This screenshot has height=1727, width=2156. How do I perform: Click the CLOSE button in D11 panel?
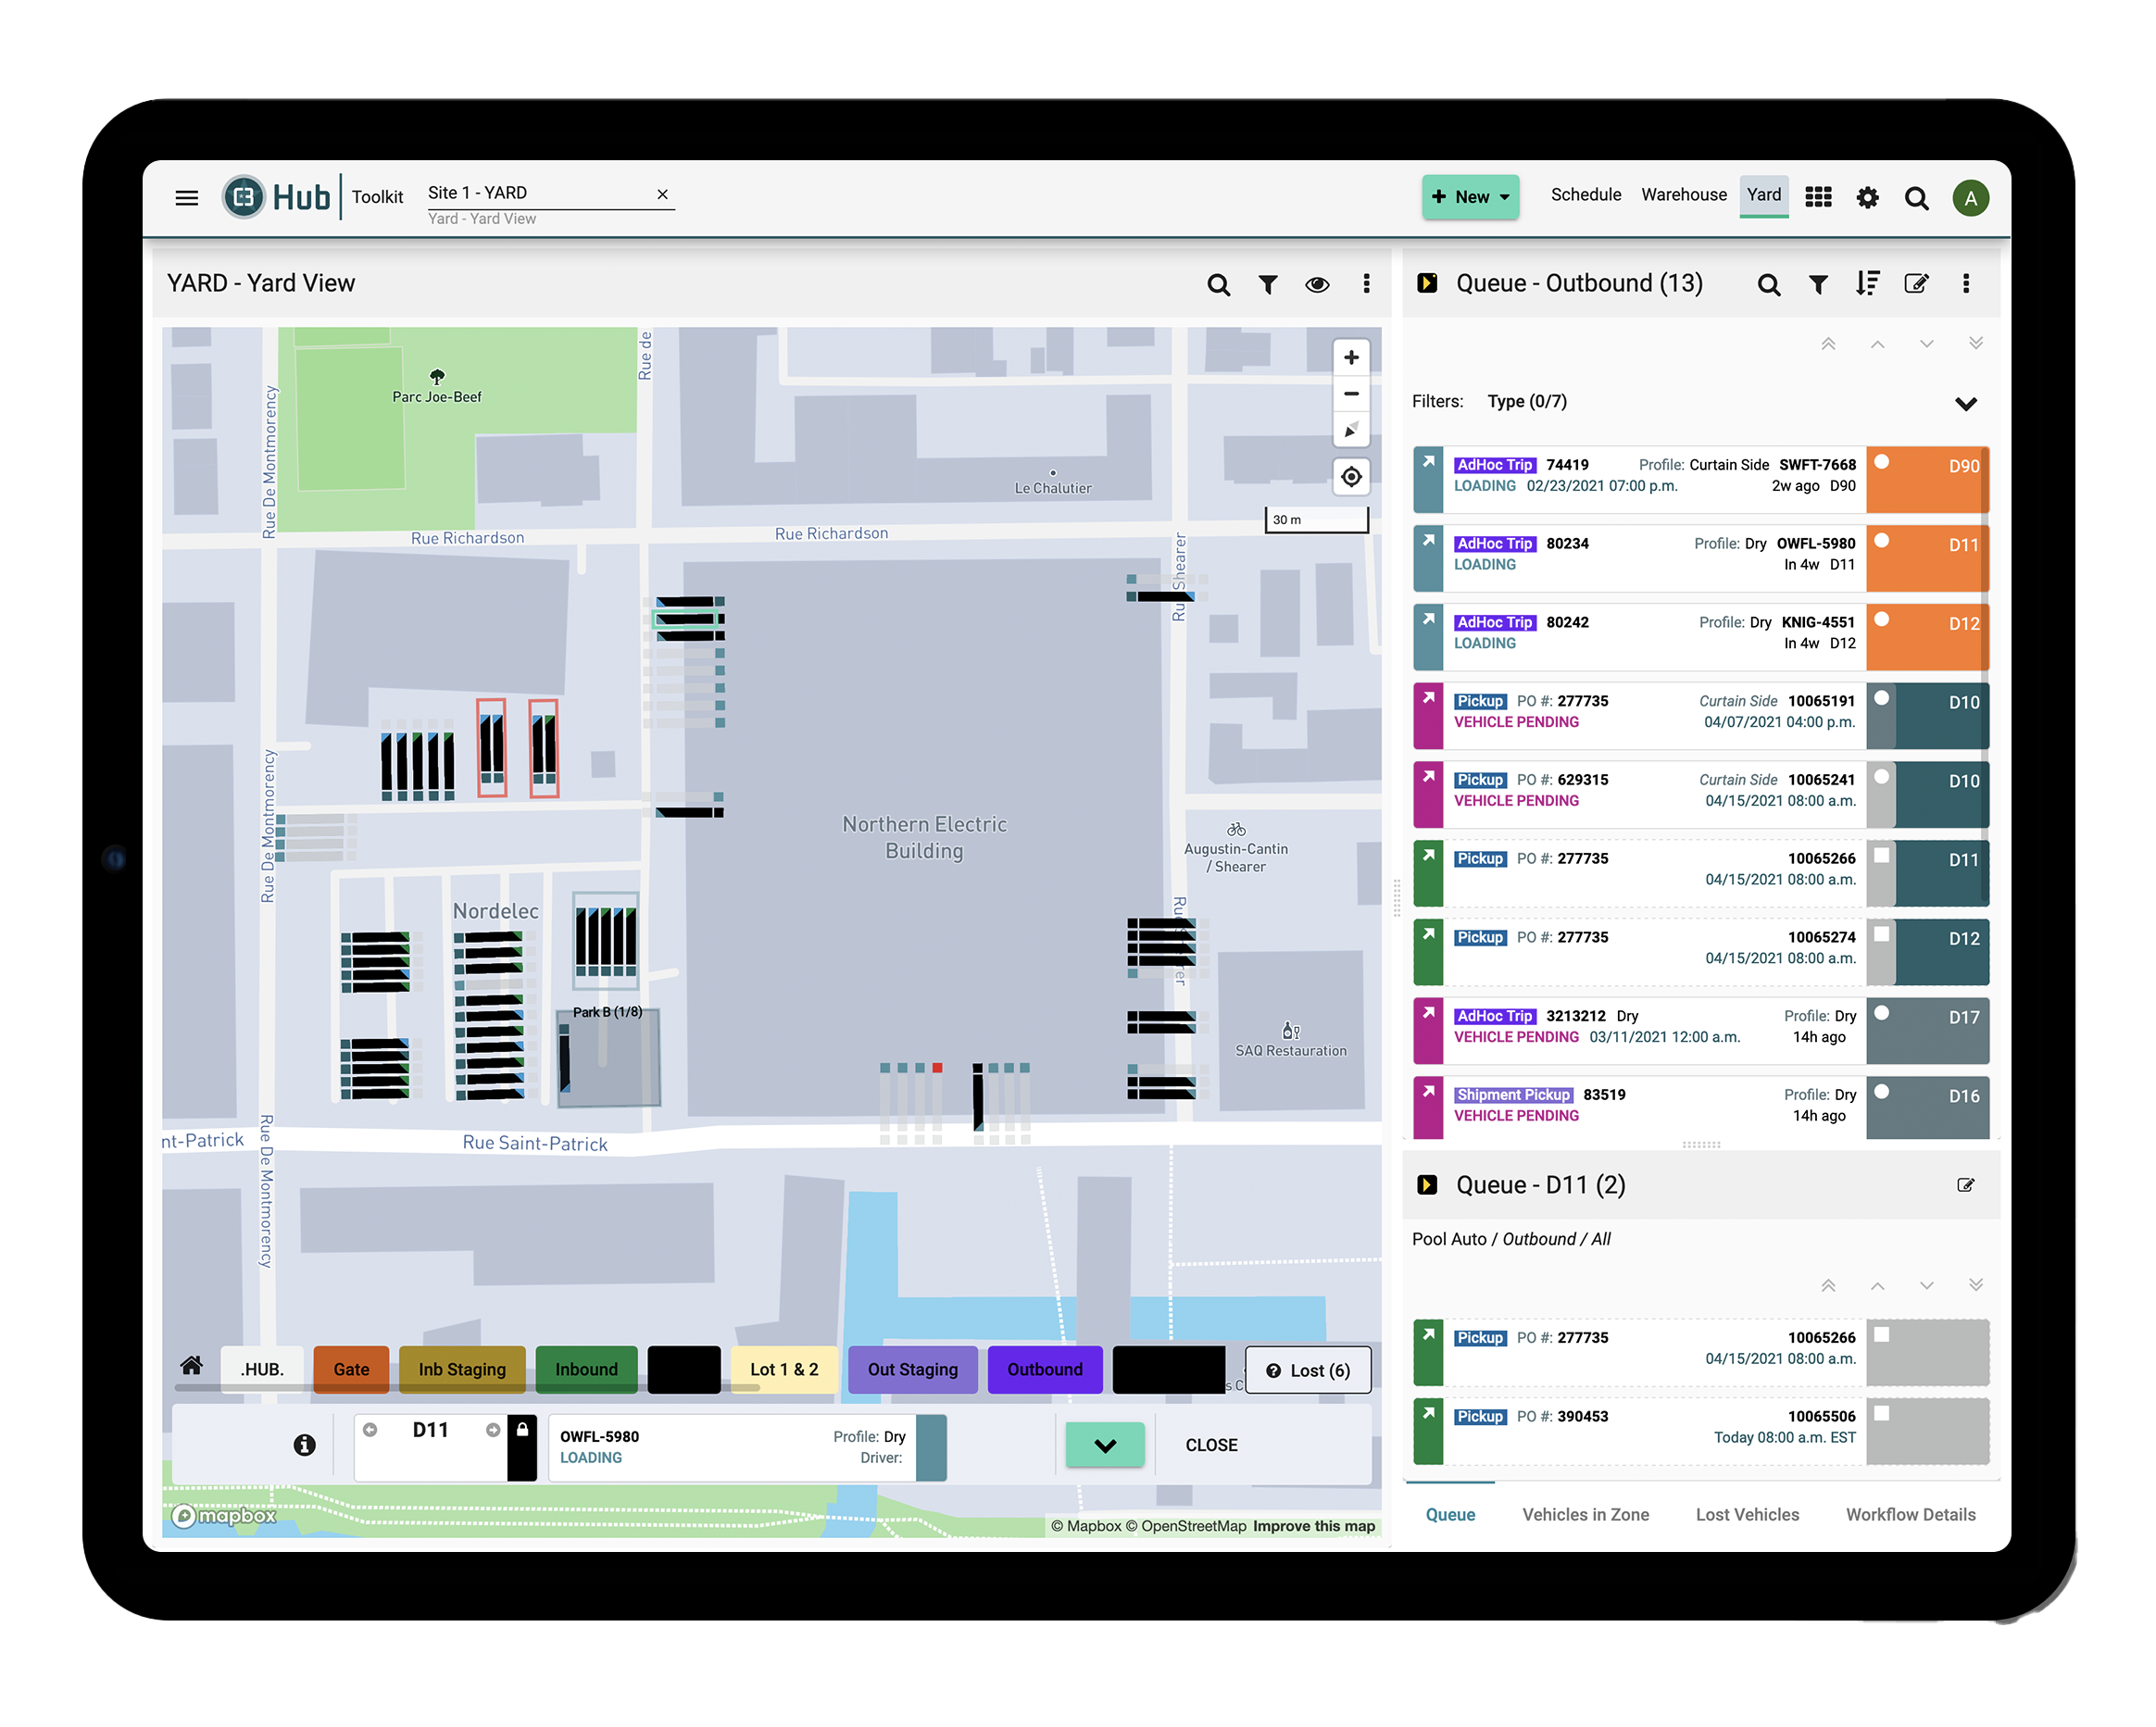(1211, 1445)
